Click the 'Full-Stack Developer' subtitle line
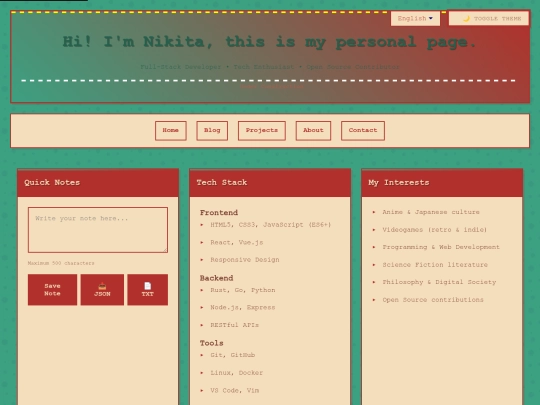Image resolution: width=540 pixels, height=405 pixels. point(270,67)
